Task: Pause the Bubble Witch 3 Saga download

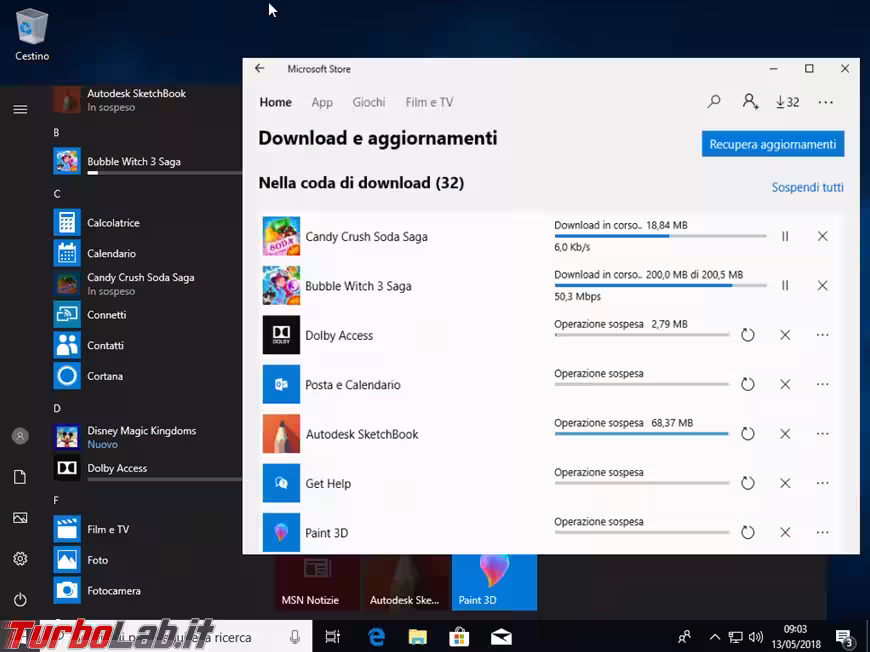Action: pyautogui.click(x=785, y=286)
